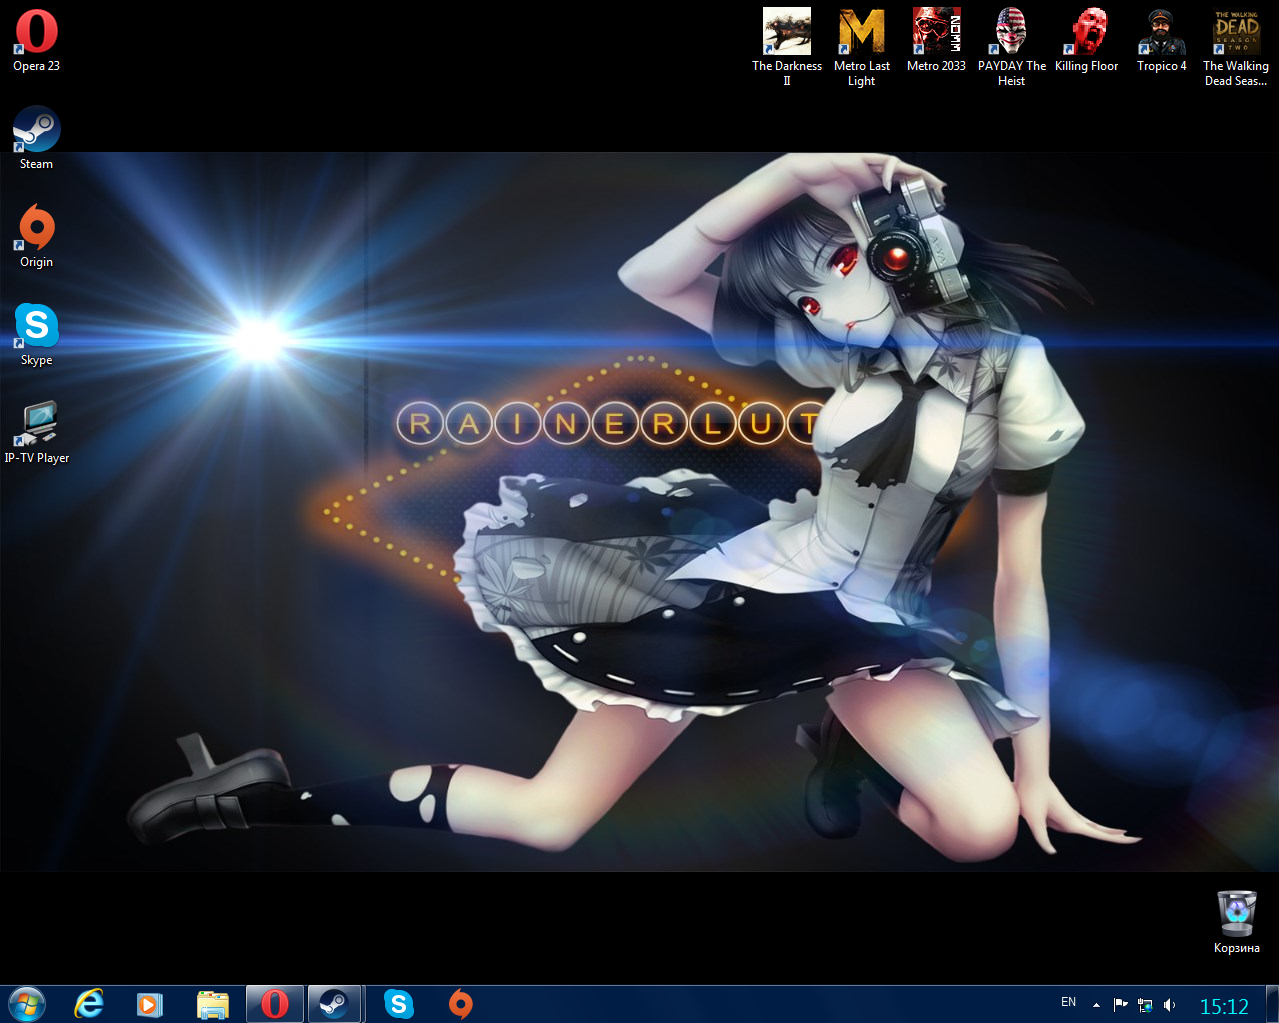1279x1023 pixels.
Task: Select the Steam desktop shortcut
Action: pos(36,138)
